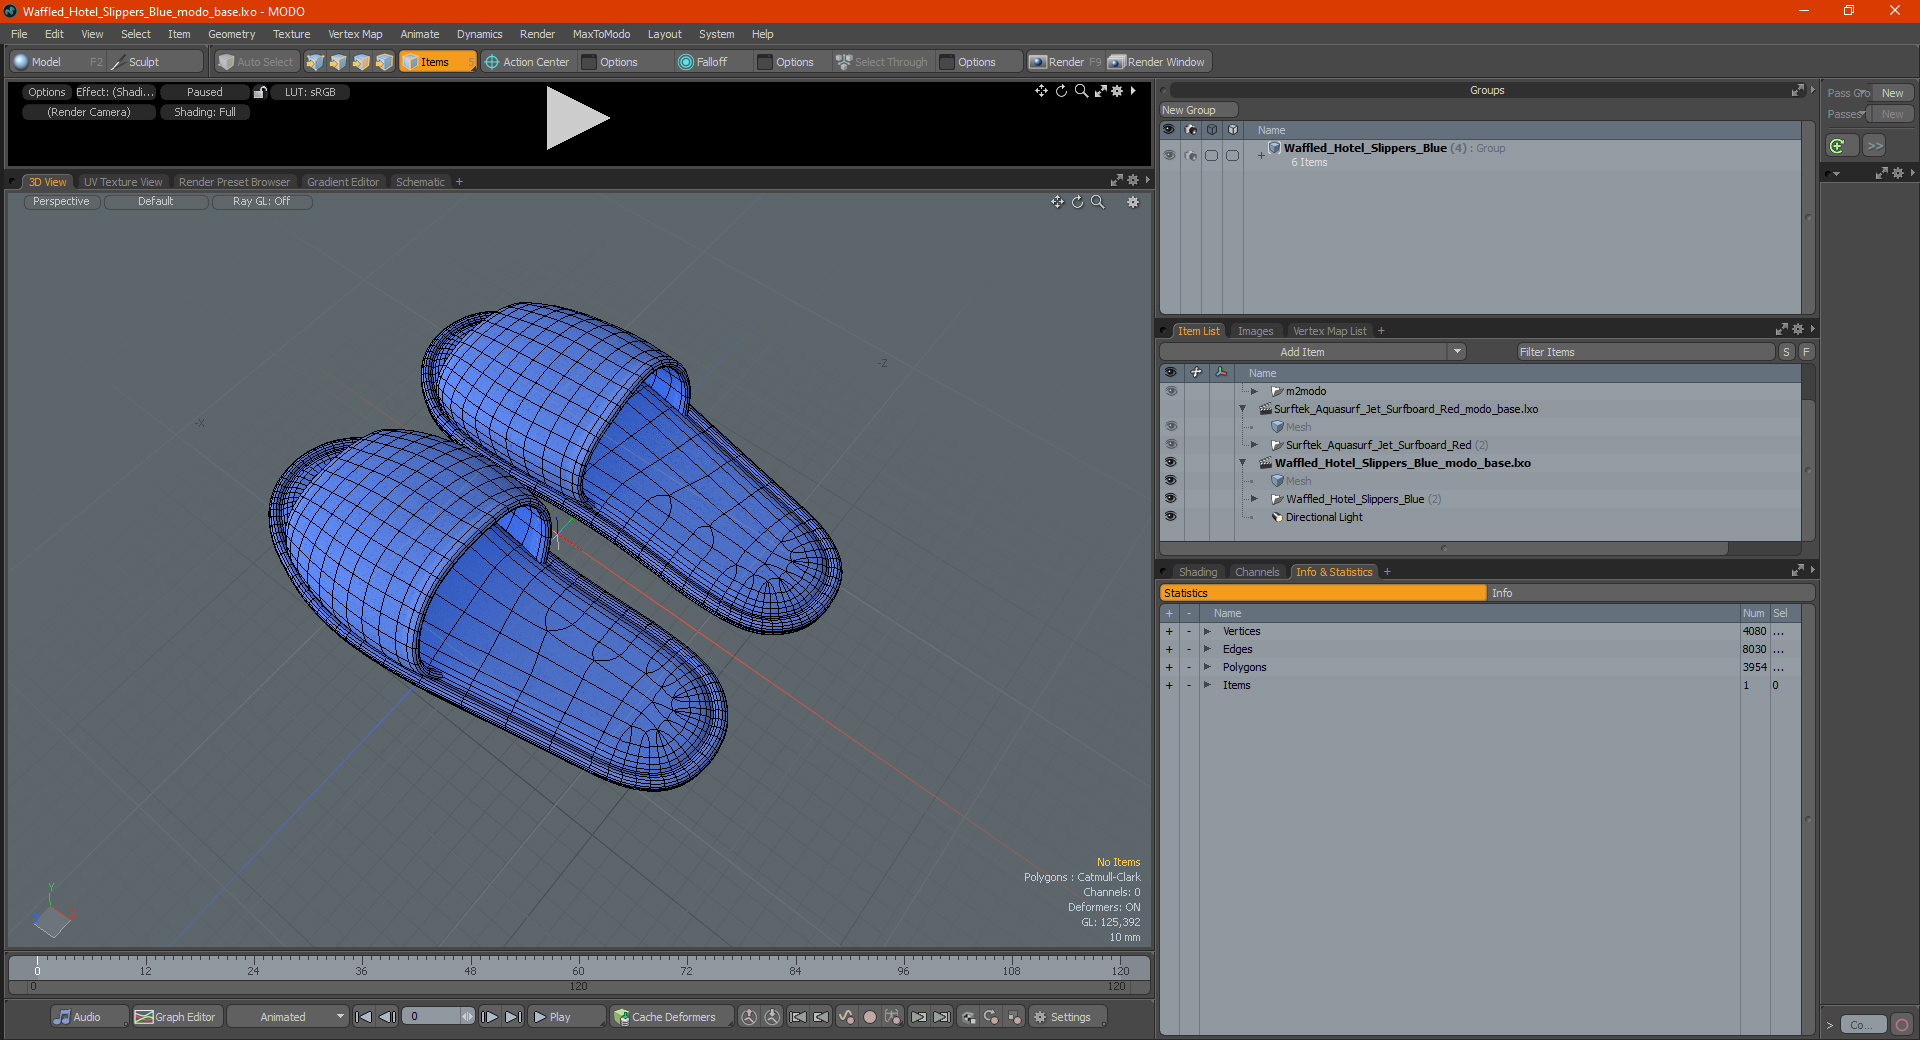
Task: Expand Edges statistics row
Action: (1207, 649)
